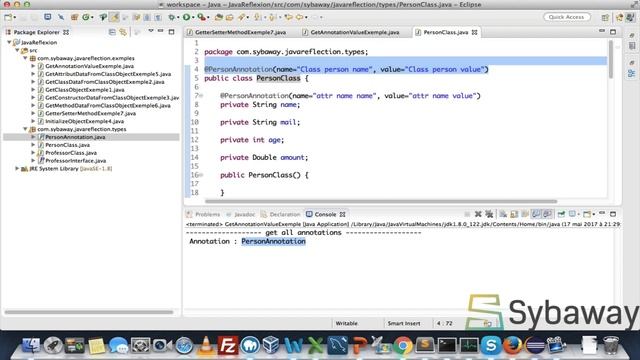Toggle Link with Editor in Package Explorer
Screen dimensions: 640x360
[x=123, y=32]
